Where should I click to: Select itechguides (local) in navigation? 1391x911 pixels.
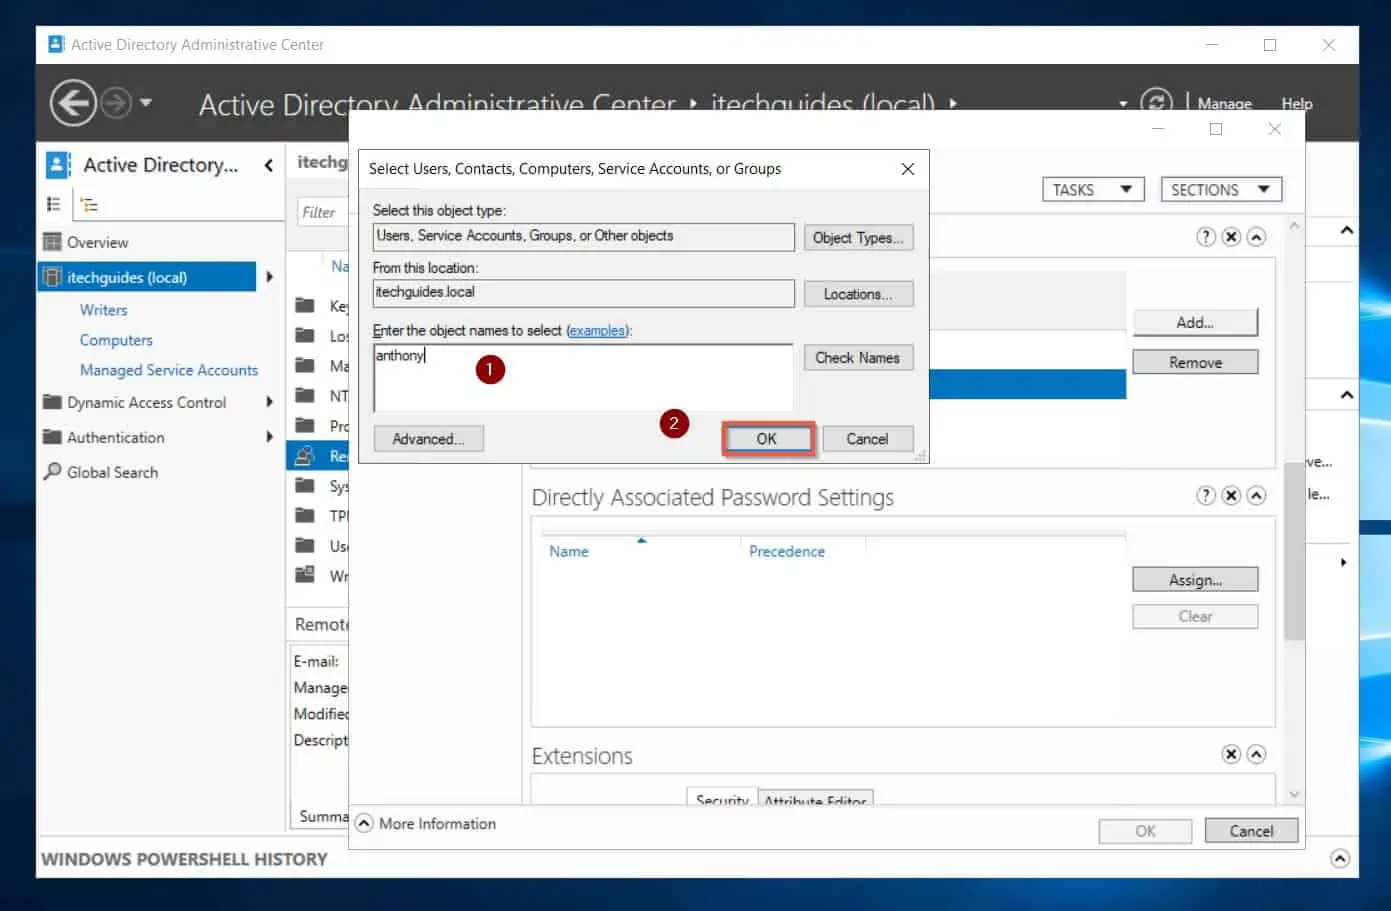point(147,277)
